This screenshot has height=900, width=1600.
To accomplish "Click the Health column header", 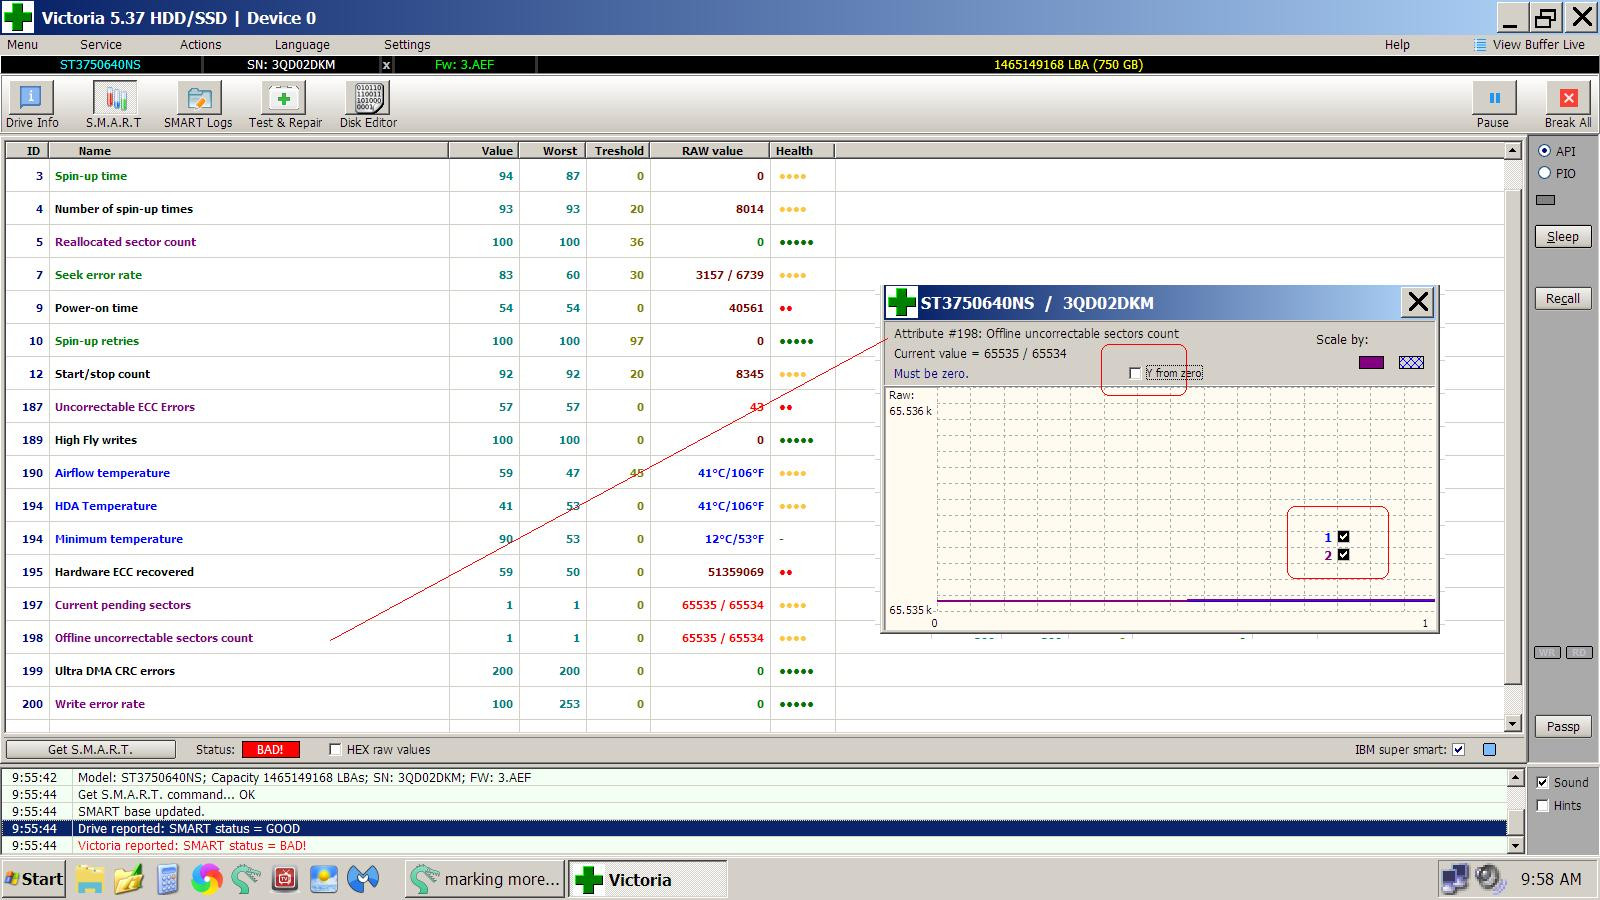I will [x=802, y=151].
